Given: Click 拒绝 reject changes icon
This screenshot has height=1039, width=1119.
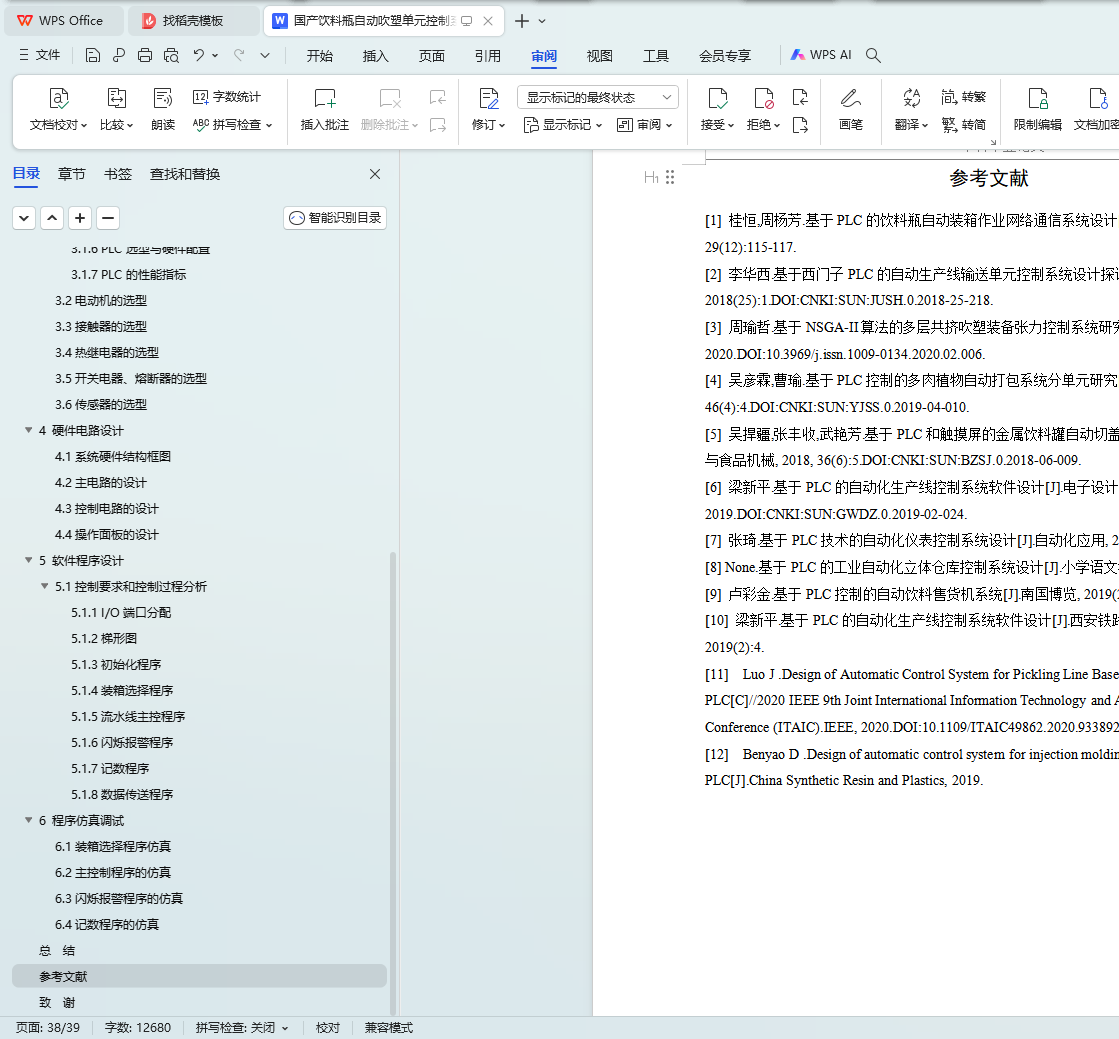Looking at the screenshot, I should point(764,98).
